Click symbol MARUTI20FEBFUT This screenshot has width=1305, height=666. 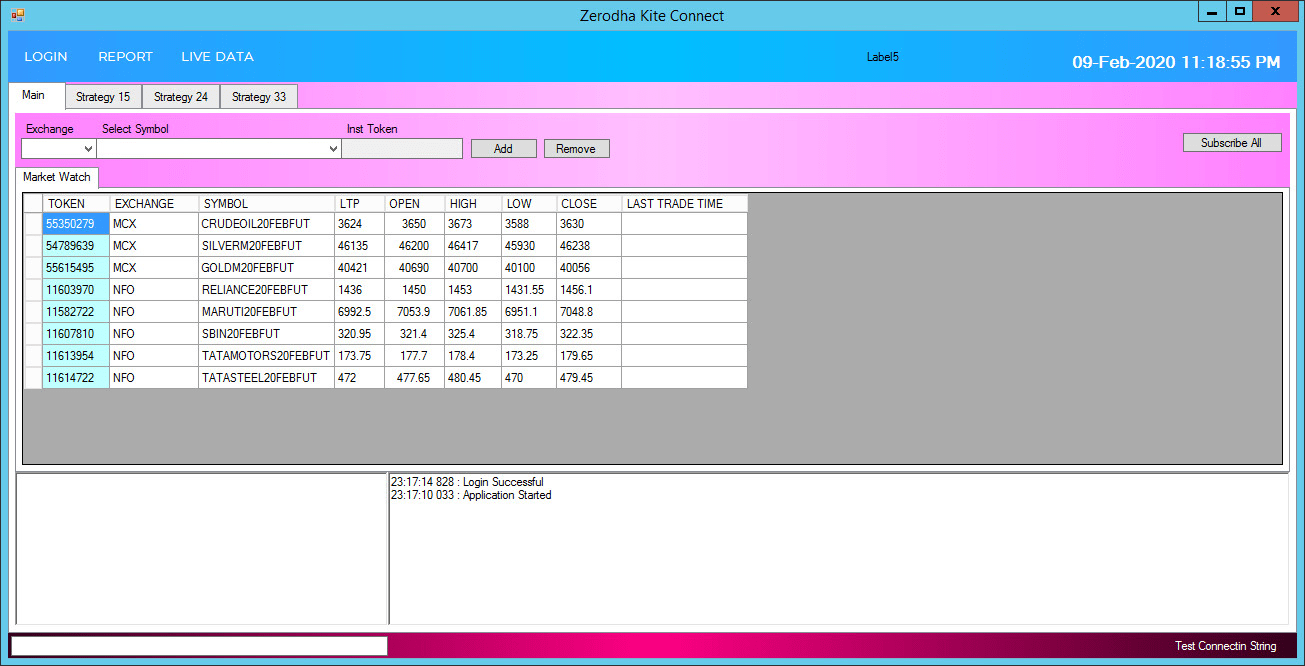[x=267, y=312]
